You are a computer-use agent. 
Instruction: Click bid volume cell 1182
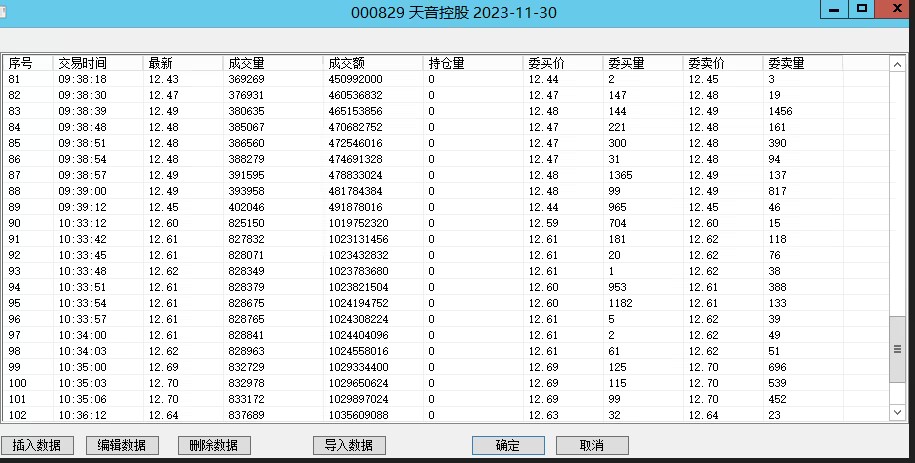click(x=620, y=303)
